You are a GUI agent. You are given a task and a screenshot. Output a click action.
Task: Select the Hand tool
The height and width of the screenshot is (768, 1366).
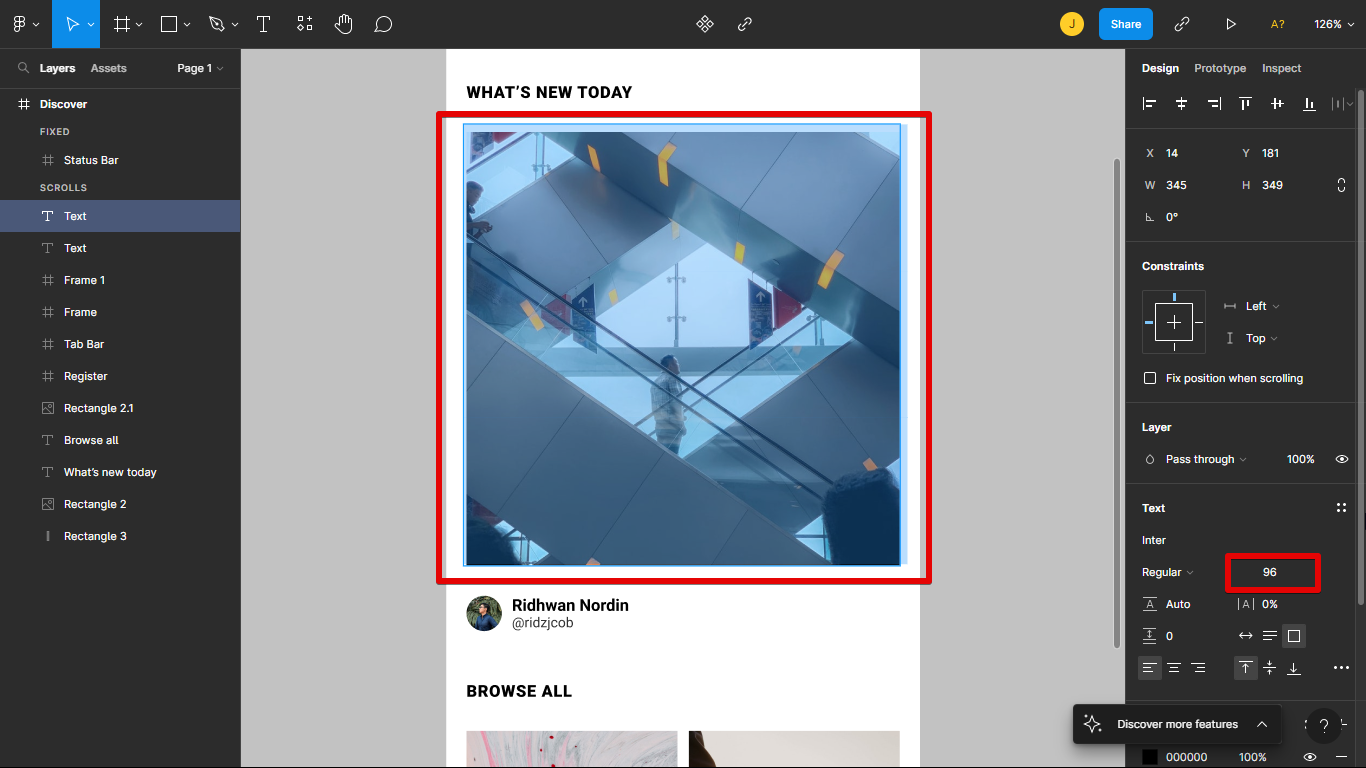(x=344, y=24)
